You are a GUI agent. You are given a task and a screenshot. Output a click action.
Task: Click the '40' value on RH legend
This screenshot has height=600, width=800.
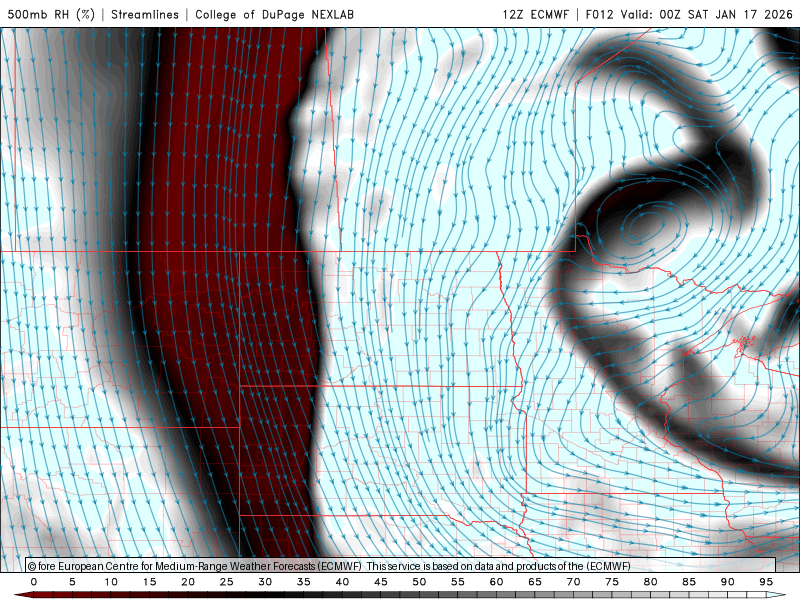click(x=342, y=582)
